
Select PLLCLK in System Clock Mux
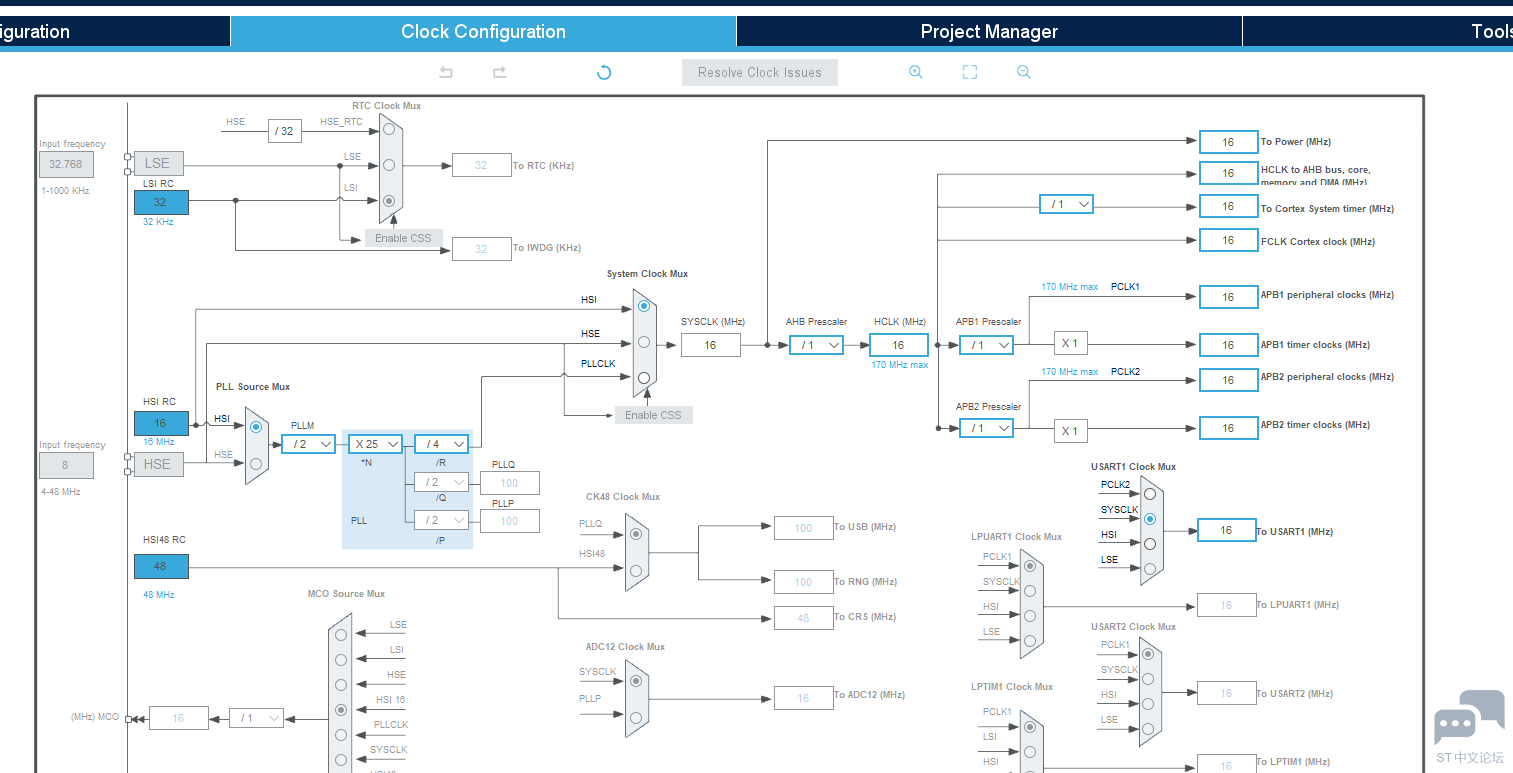644,378
